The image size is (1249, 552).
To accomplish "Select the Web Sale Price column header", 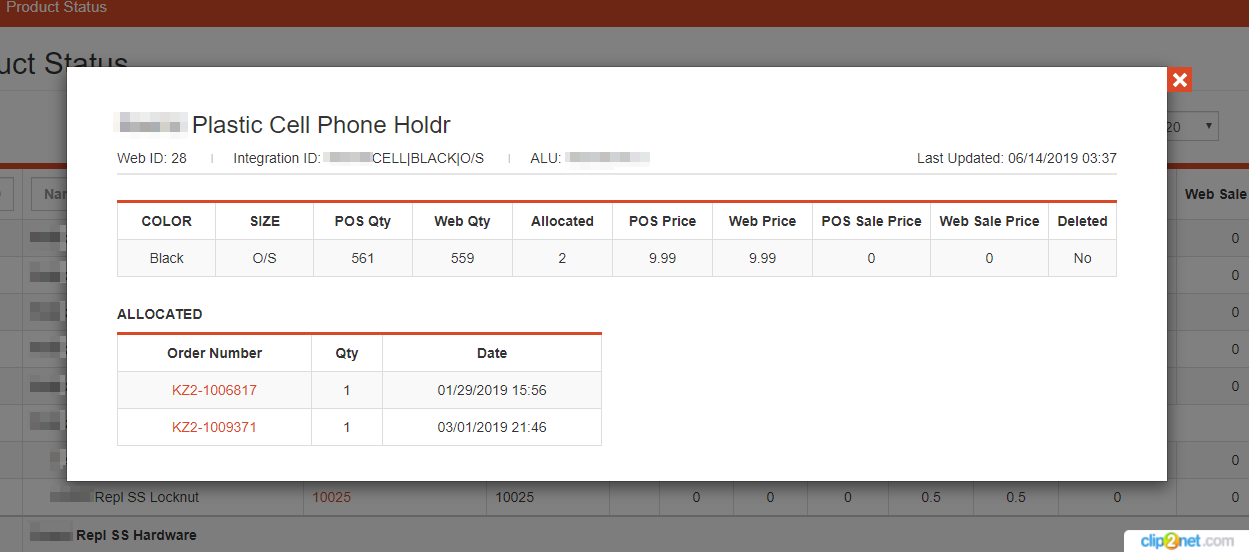I will (x=989, y=221).
